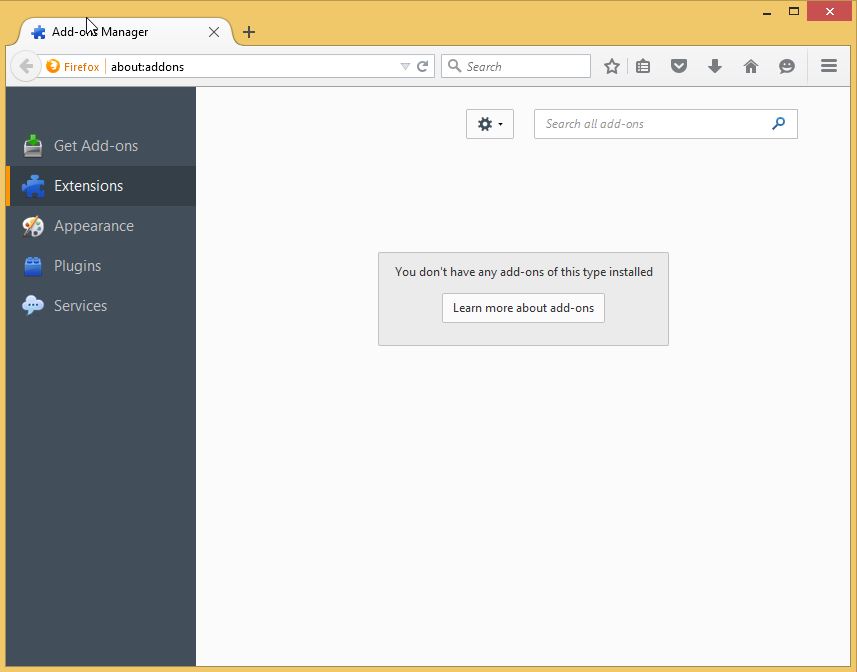This screenshot has width=857, height=672.
Task: Open the Services category
Action: 80,305
